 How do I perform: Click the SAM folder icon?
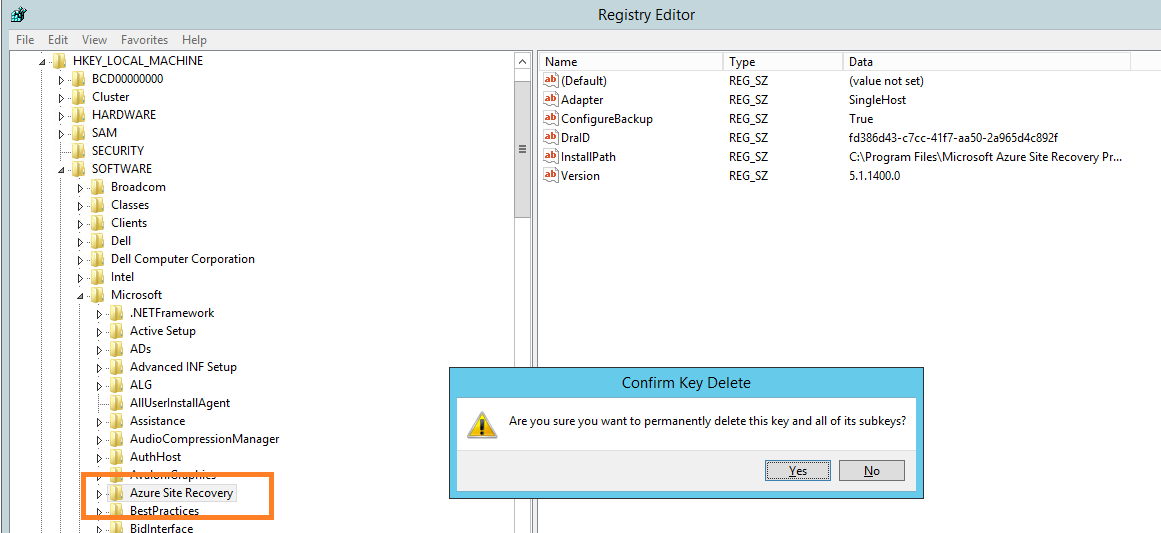click(78, 133)
